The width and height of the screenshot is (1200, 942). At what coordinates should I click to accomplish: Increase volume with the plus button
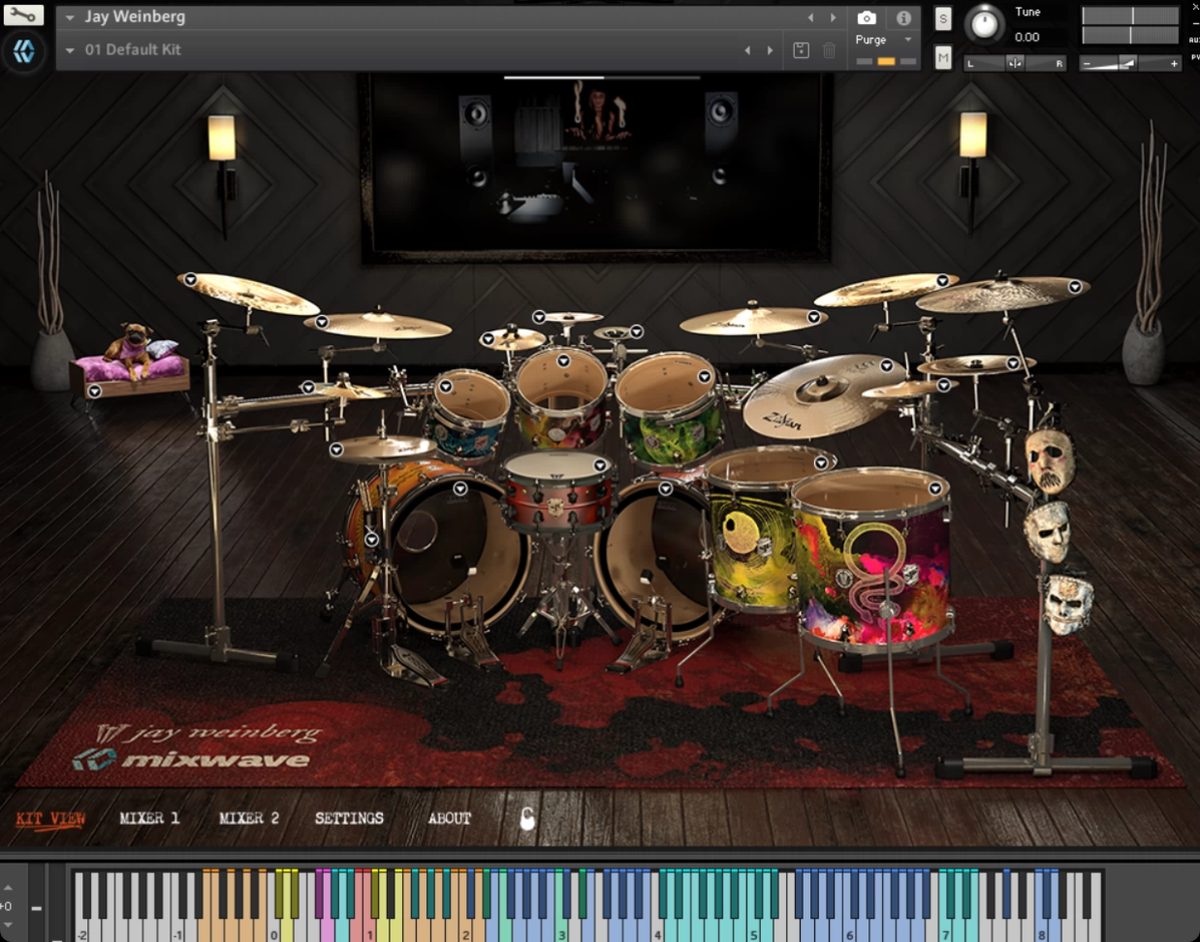1174,63
